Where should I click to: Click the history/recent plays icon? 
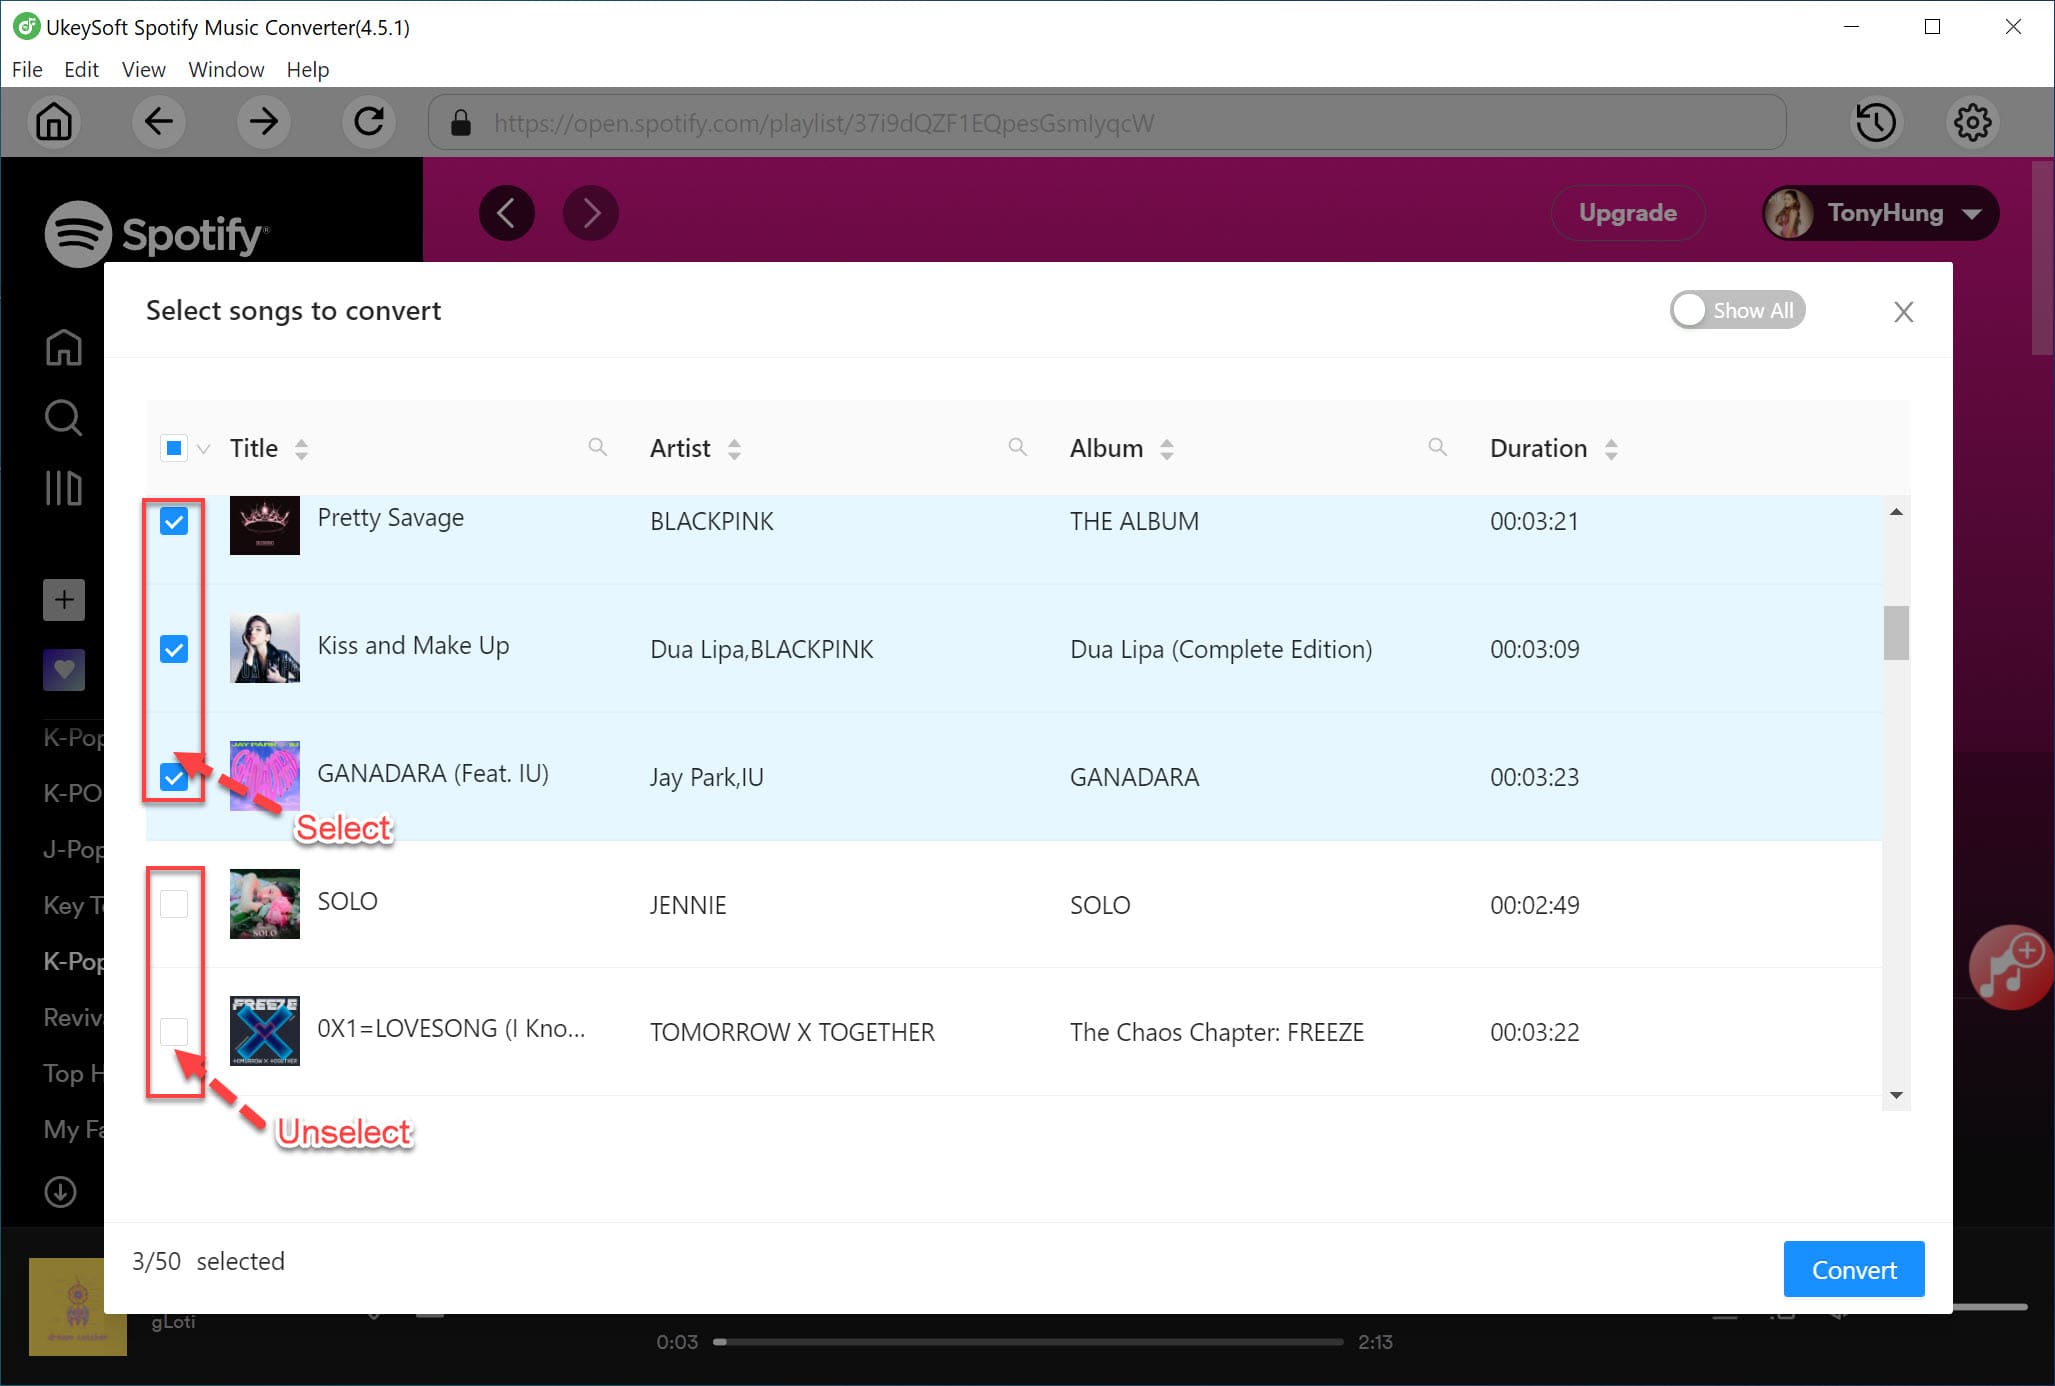pos(1874,122)
